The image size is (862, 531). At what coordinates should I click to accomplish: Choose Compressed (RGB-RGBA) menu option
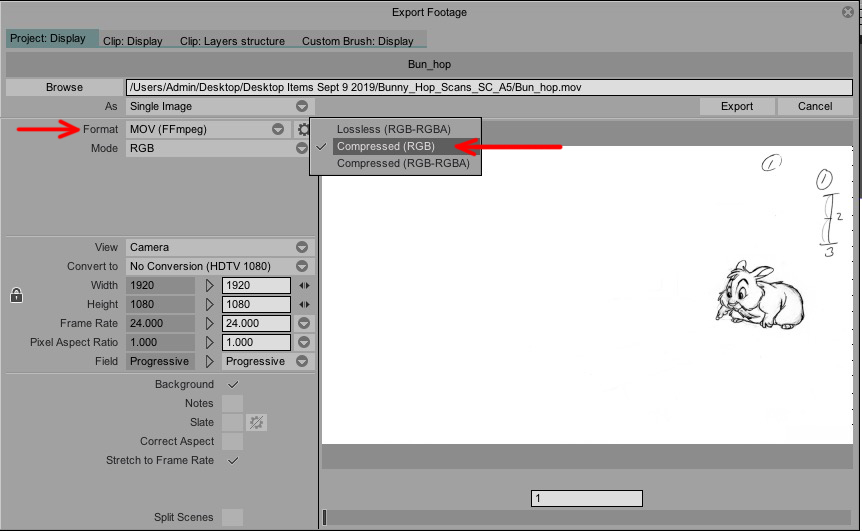pyautogui.click(x=403, y=163)
